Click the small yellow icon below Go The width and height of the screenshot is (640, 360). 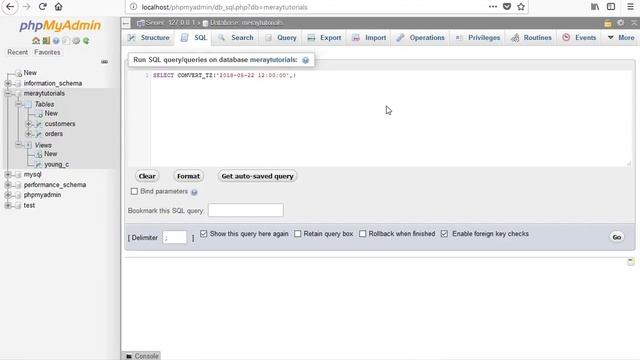click(631, 261)
